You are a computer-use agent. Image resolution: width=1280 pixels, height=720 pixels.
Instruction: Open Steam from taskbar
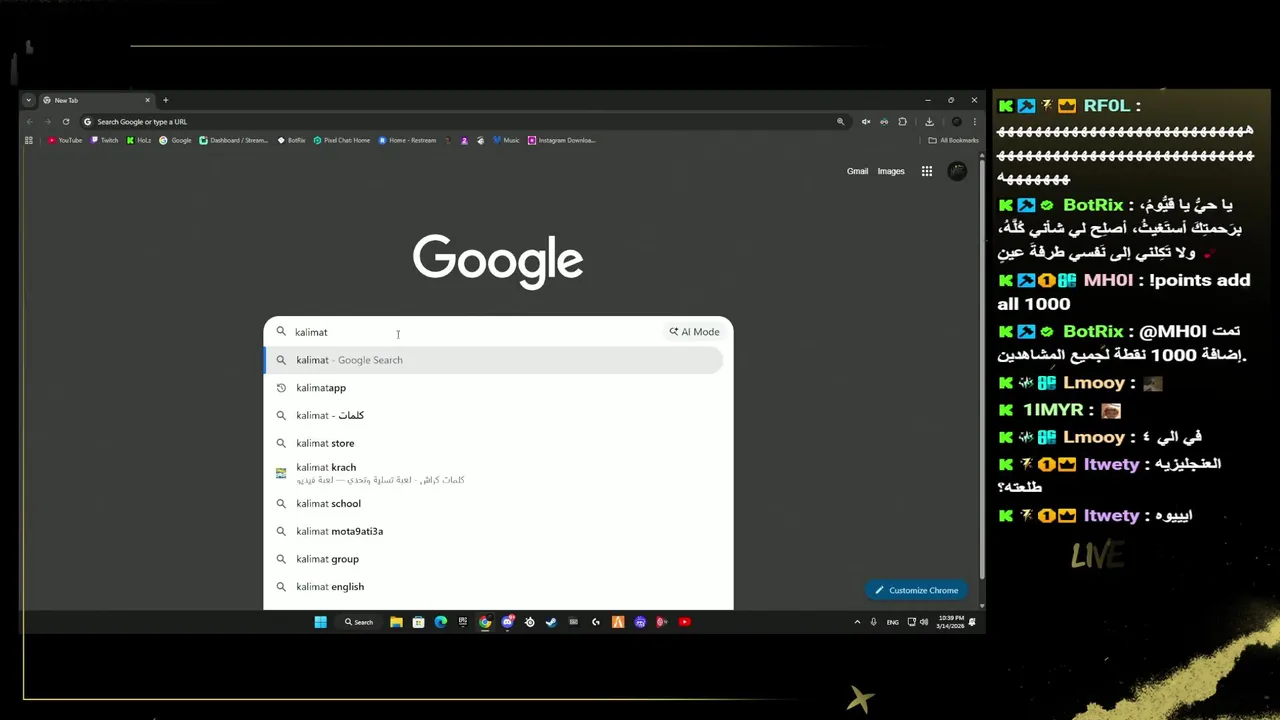551,622
